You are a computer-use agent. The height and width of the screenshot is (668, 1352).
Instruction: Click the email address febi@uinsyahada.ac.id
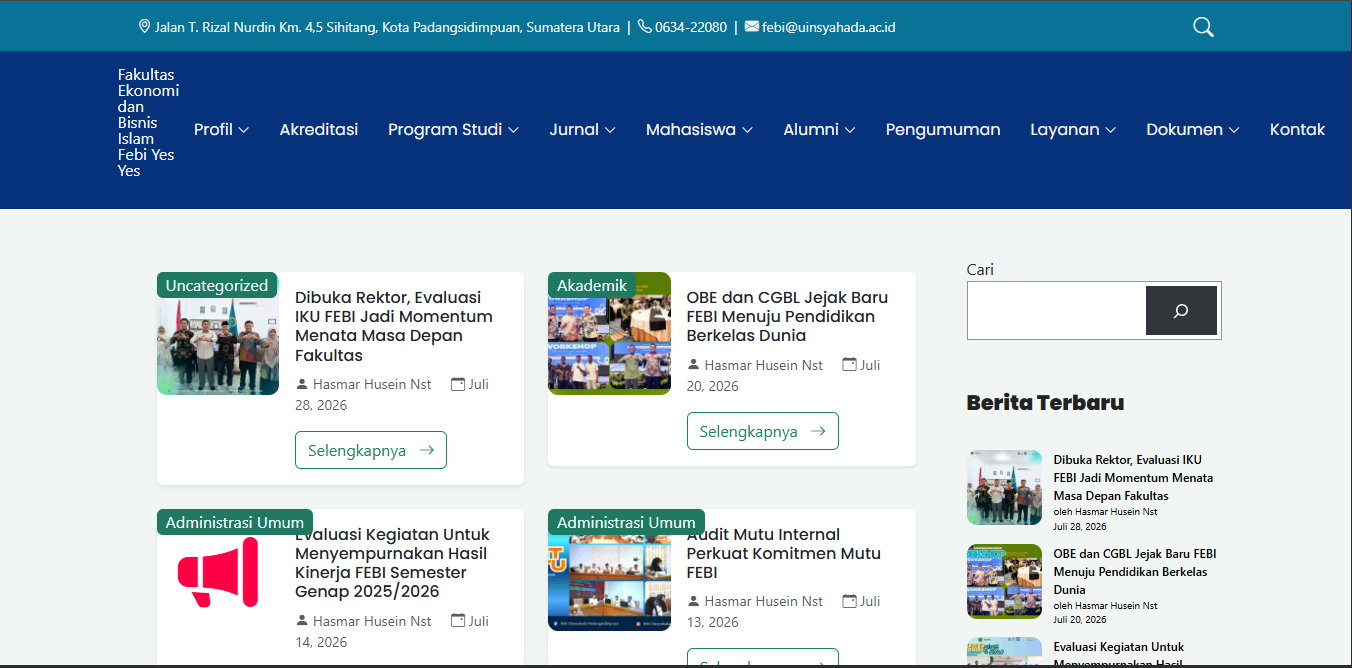(x=829, y=27)
